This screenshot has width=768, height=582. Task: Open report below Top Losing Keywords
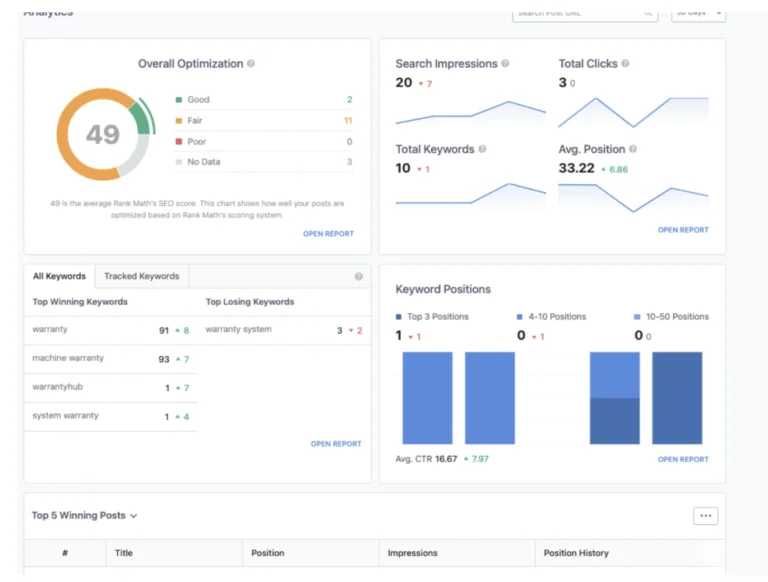point(336,444)
